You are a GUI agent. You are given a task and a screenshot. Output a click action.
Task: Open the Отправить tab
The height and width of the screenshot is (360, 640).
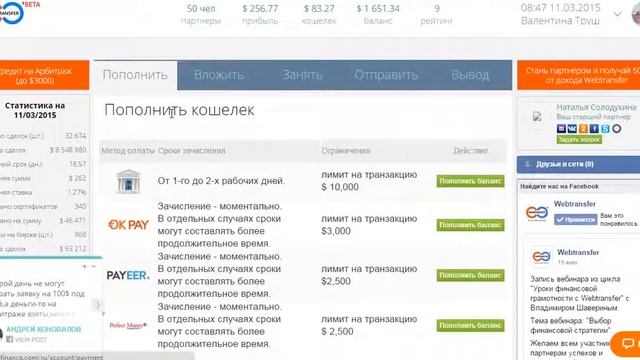(386, 75)
